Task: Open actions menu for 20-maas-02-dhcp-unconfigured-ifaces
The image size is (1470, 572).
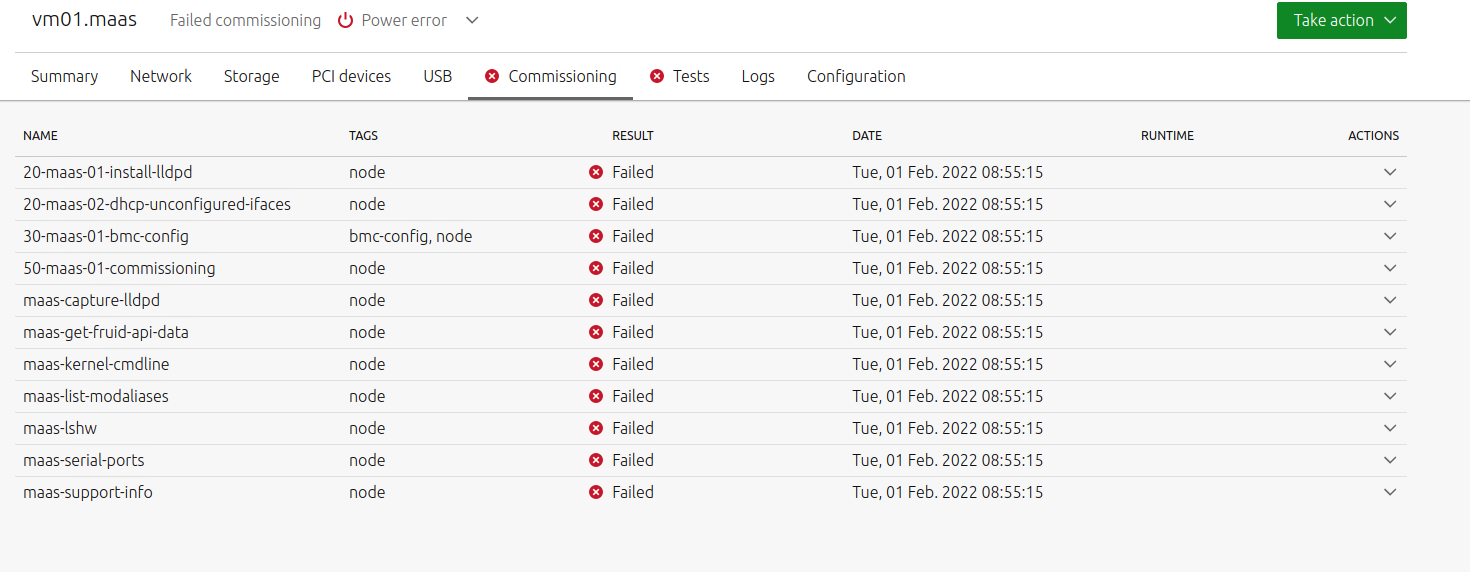Action: (x=1389, y=204)
